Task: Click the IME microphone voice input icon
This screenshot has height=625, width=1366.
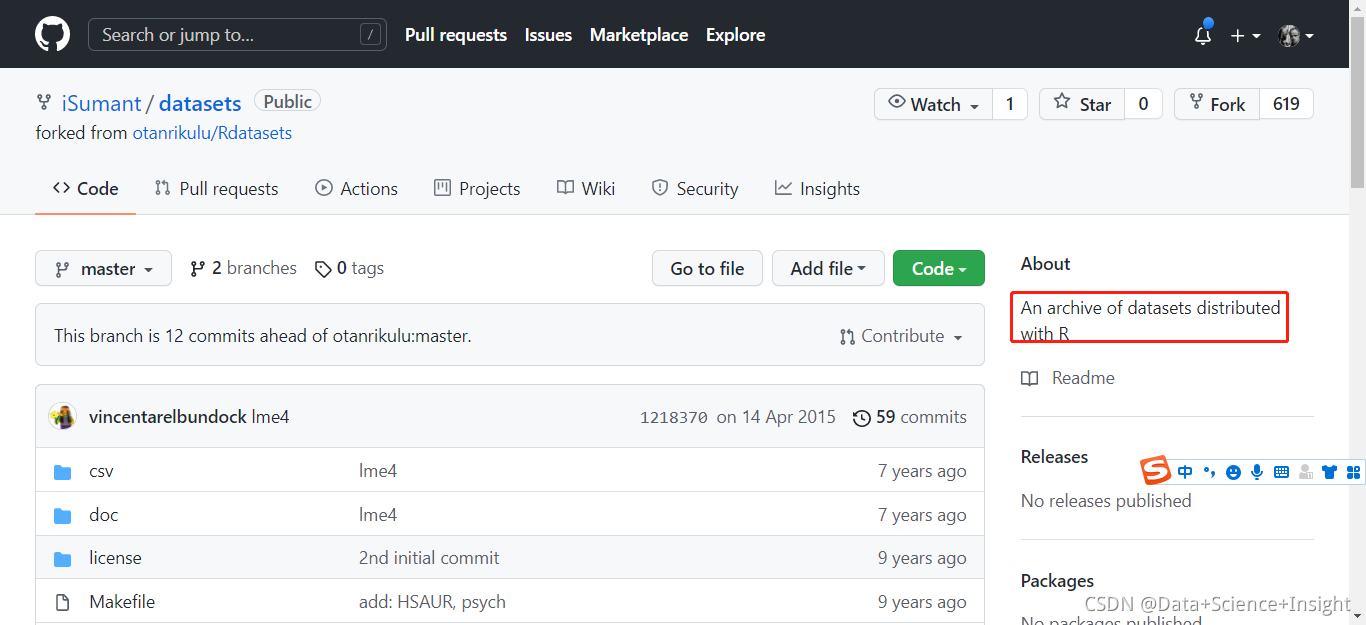Action: 1257,472
